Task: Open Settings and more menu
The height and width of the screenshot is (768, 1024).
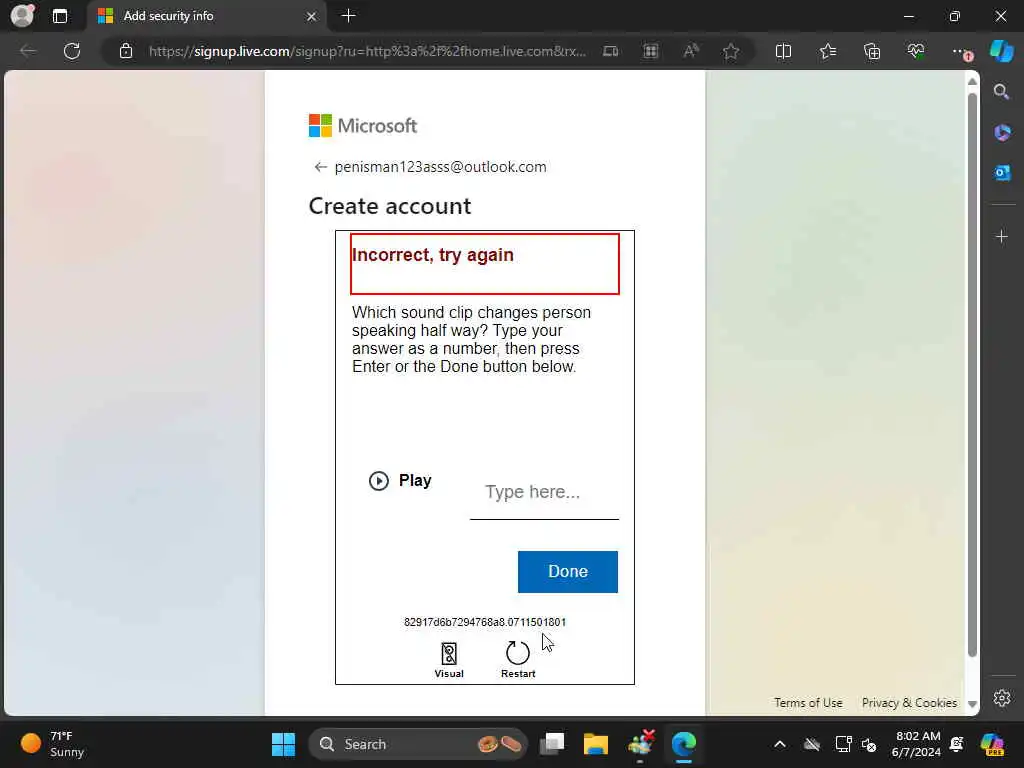Action: pyautogui.click(x=960, y=51)
